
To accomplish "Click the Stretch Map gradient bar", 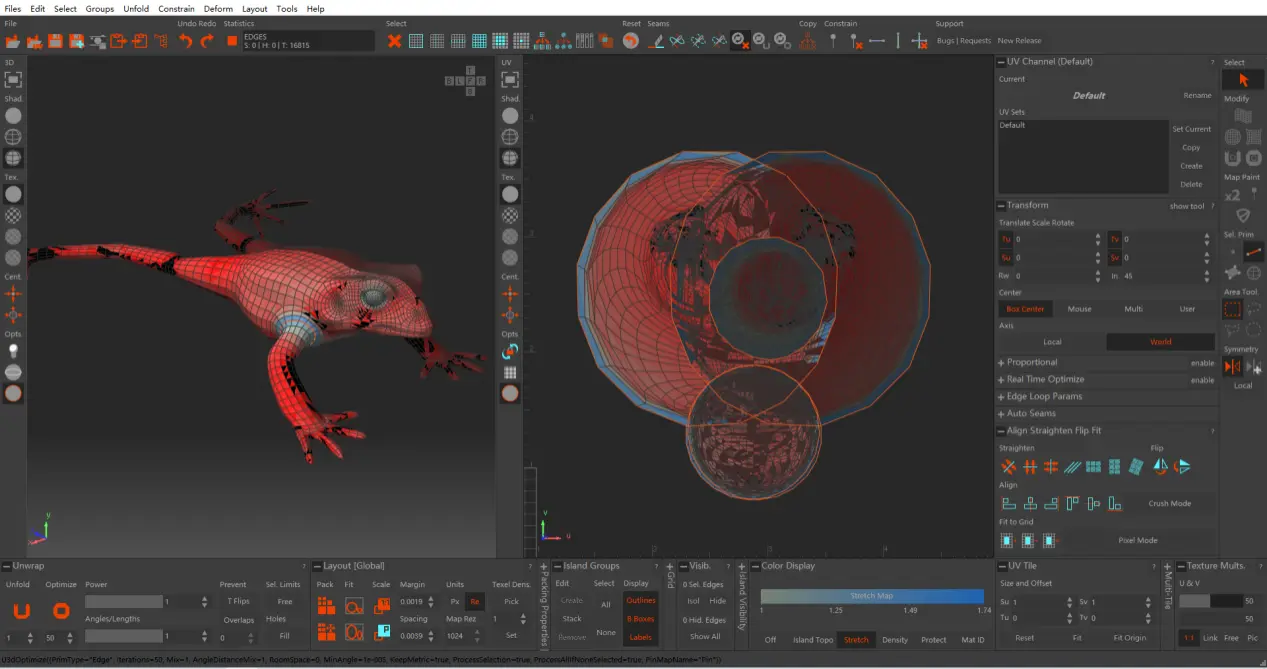I will (871, 596).
